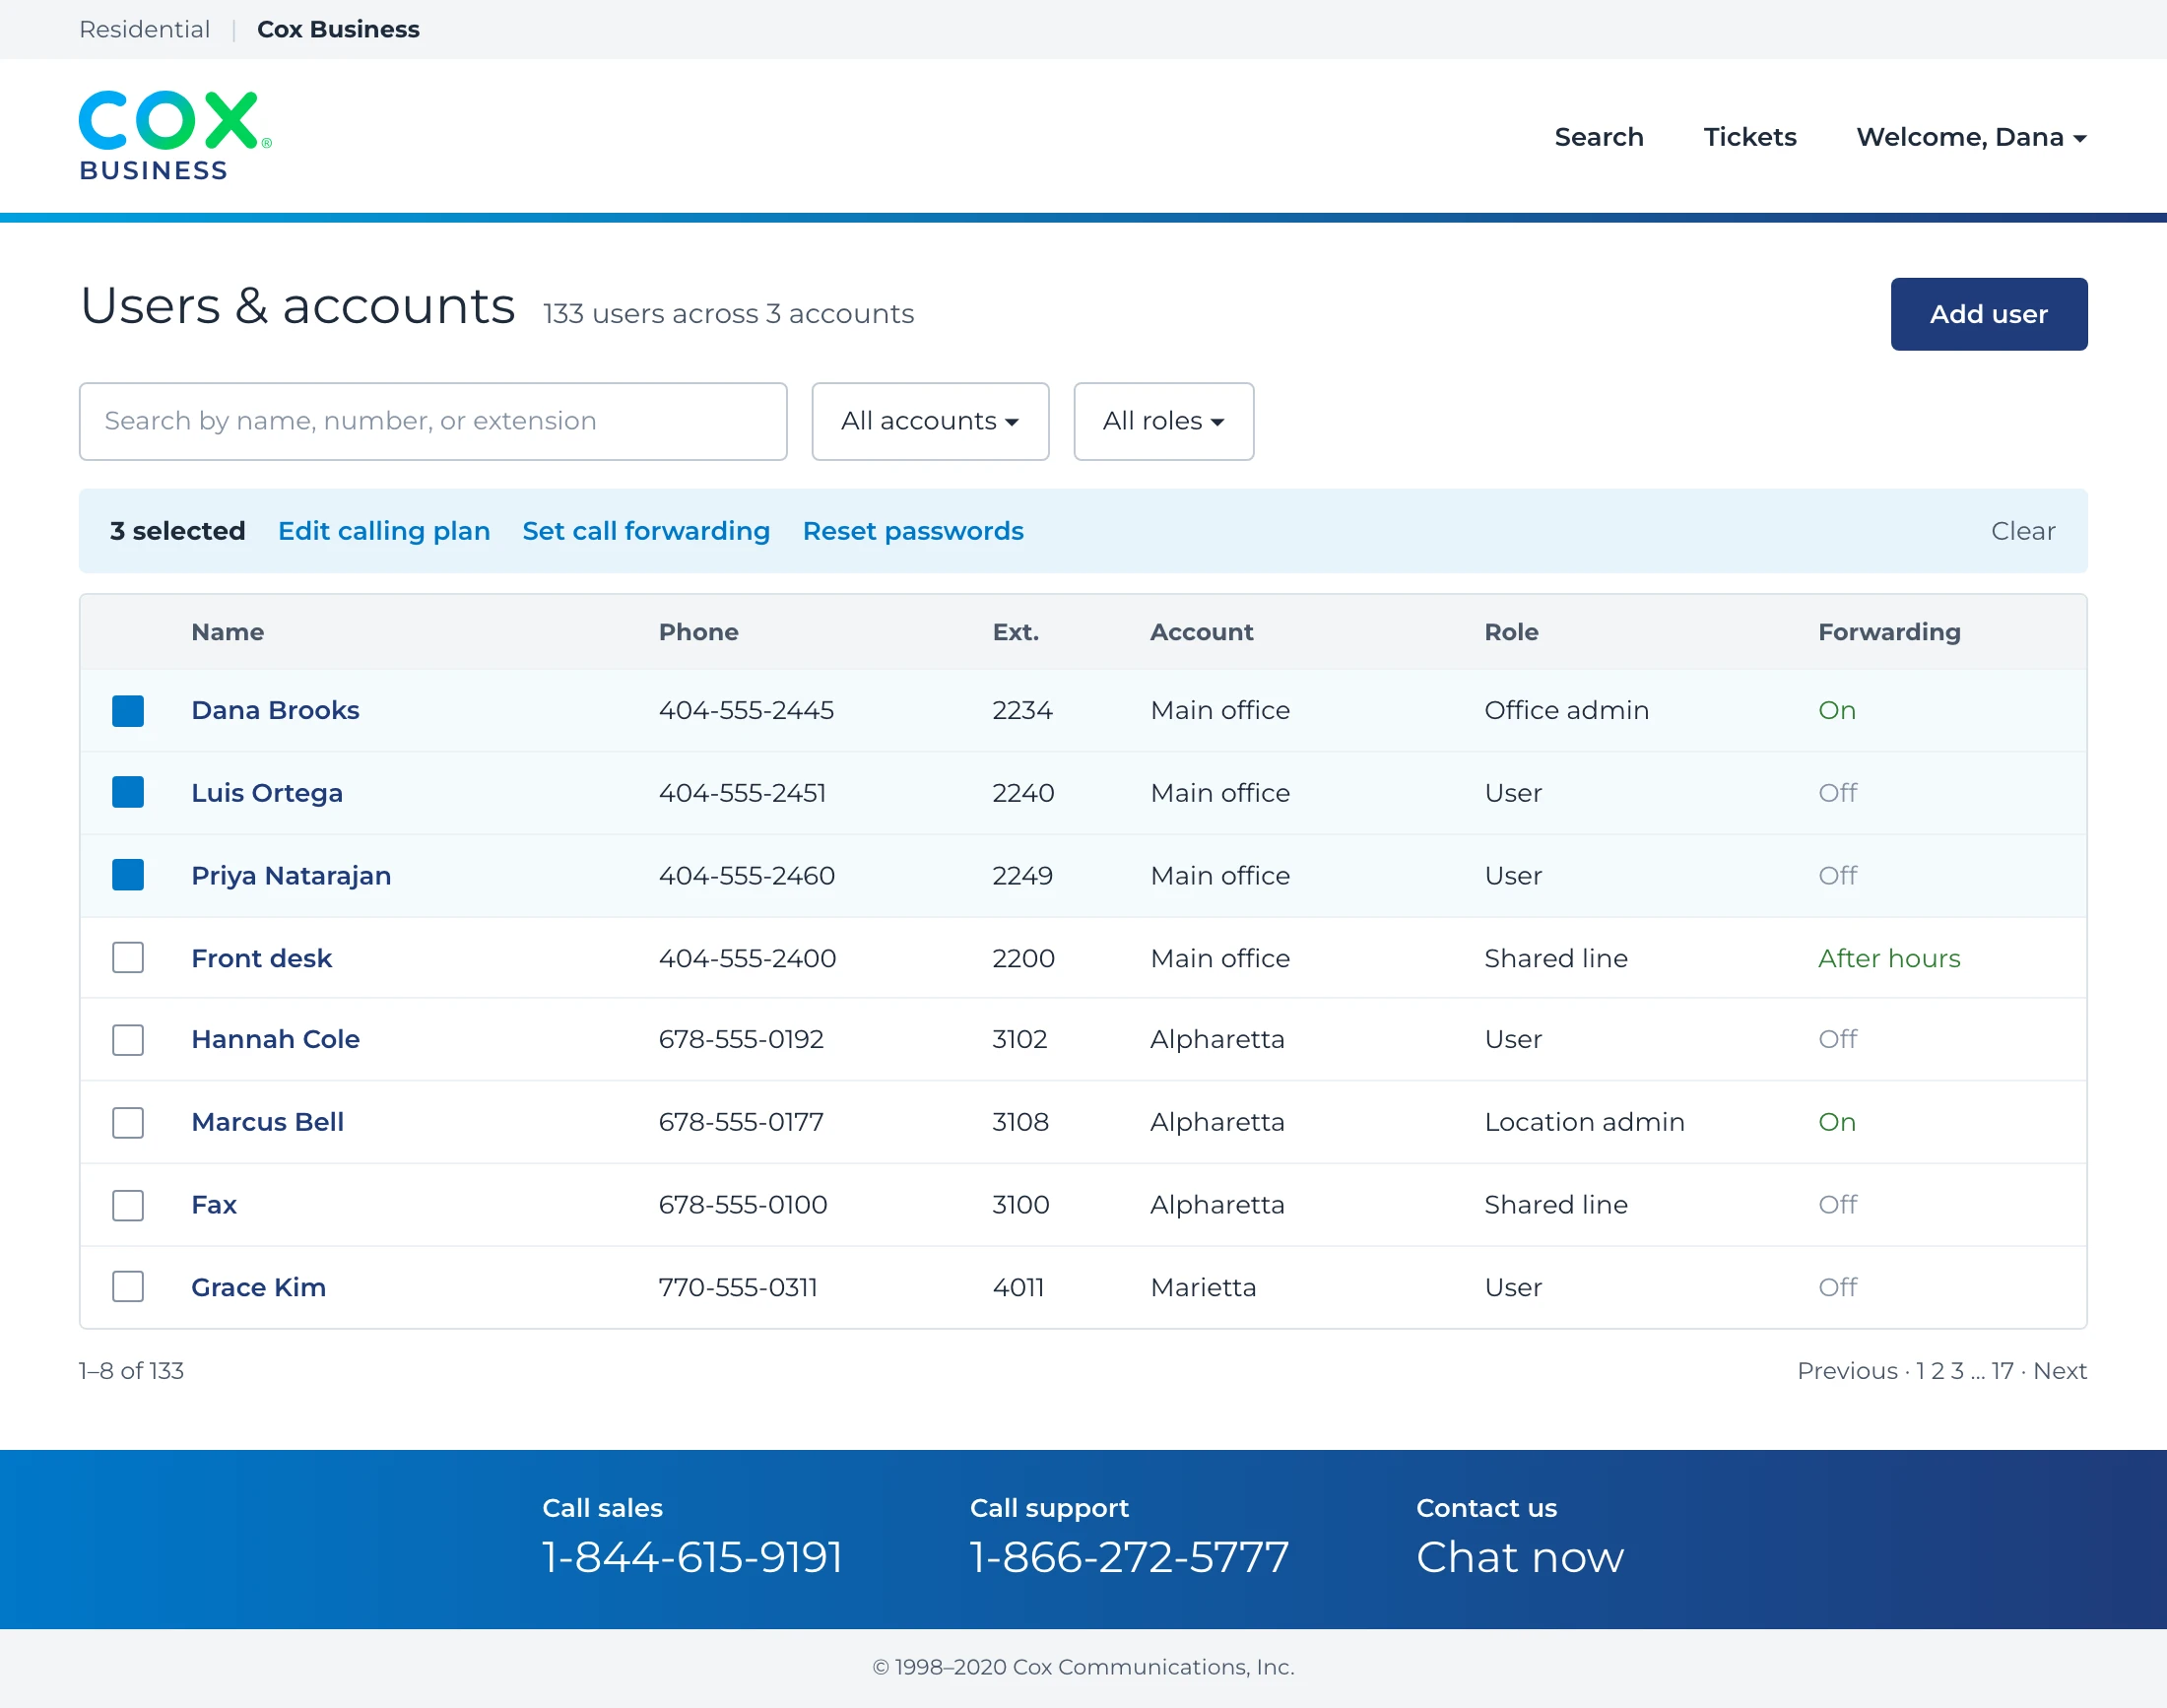Click the support number 1-866-272-5777
The image size is (2167, 1708).
[1129, 1557]
